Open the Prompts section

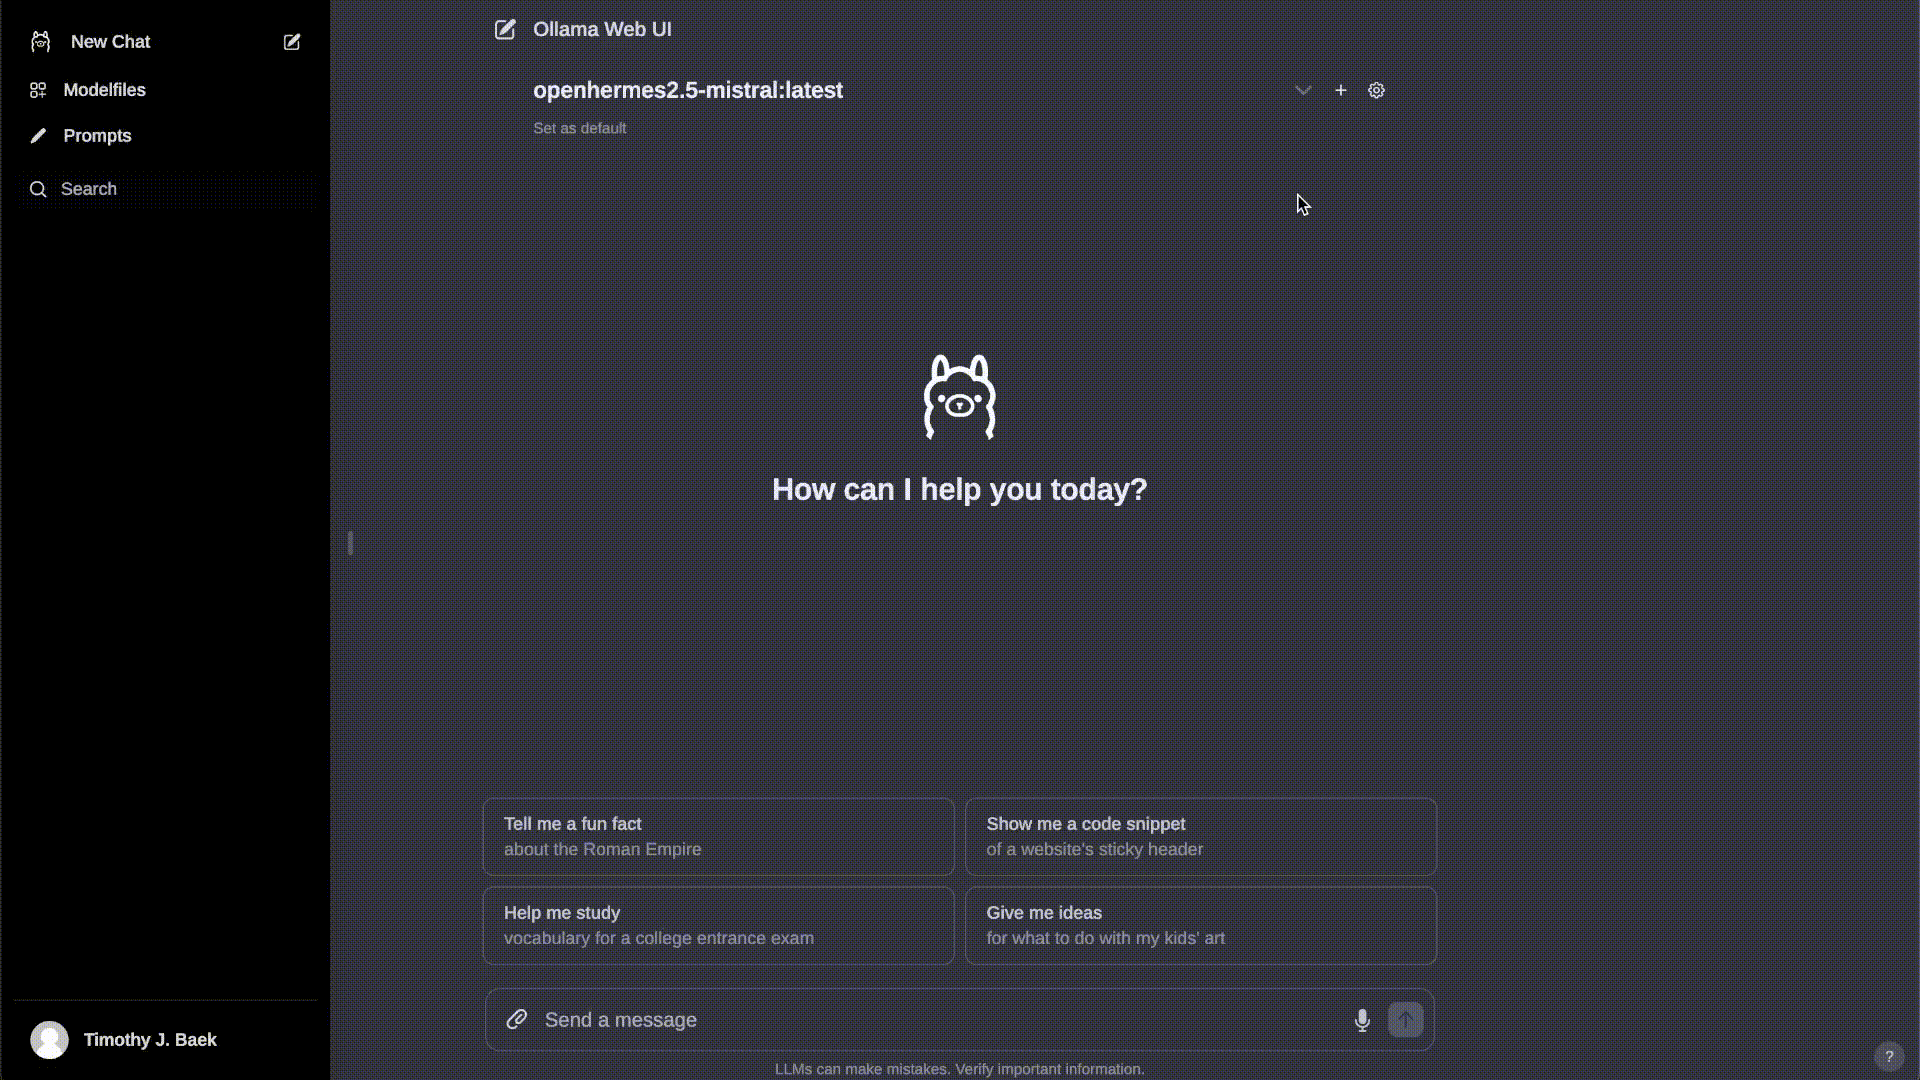(96, 135)
